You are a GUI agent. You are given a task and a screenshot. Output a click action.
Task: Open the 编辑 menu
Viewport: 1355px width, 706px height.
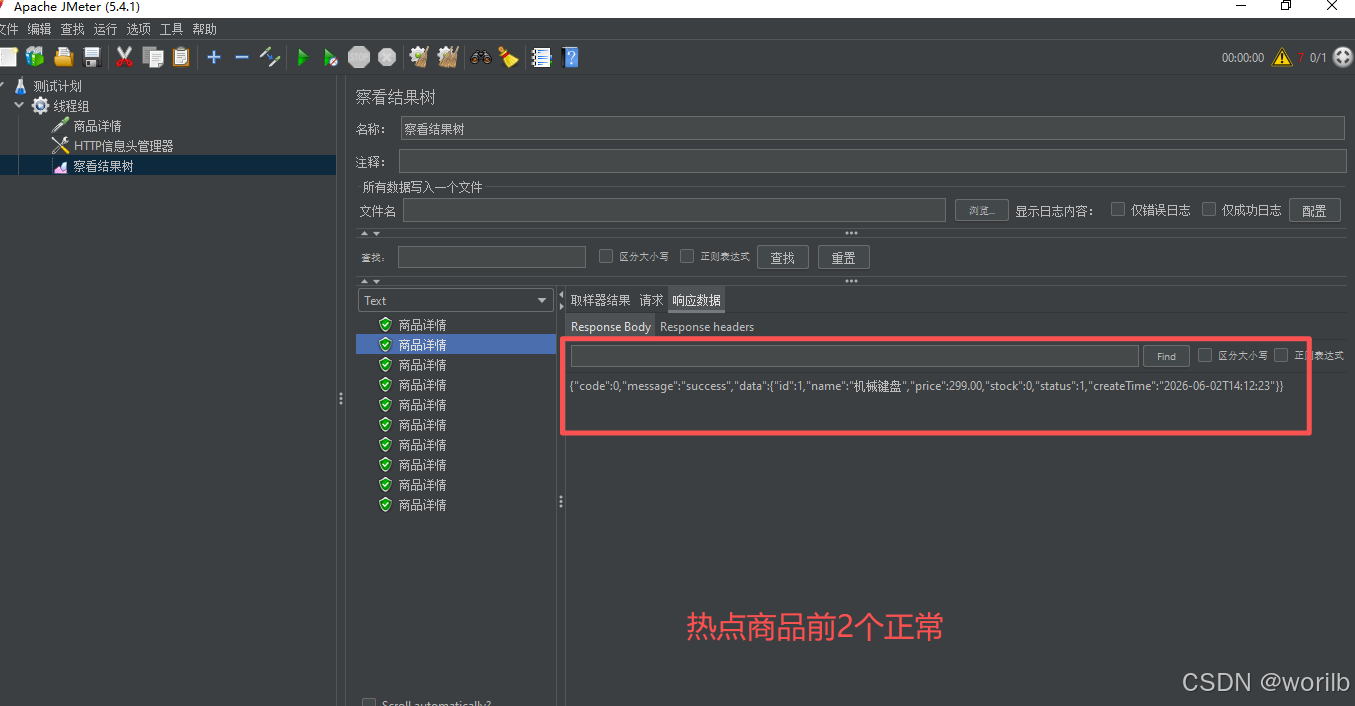(x=40, y=30)
